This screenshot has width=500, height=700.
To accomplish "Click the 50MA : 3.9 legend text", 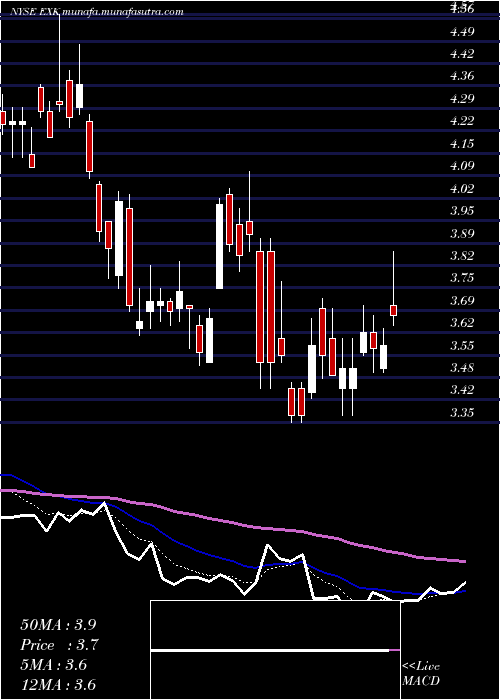I will (x=58, y=625).
